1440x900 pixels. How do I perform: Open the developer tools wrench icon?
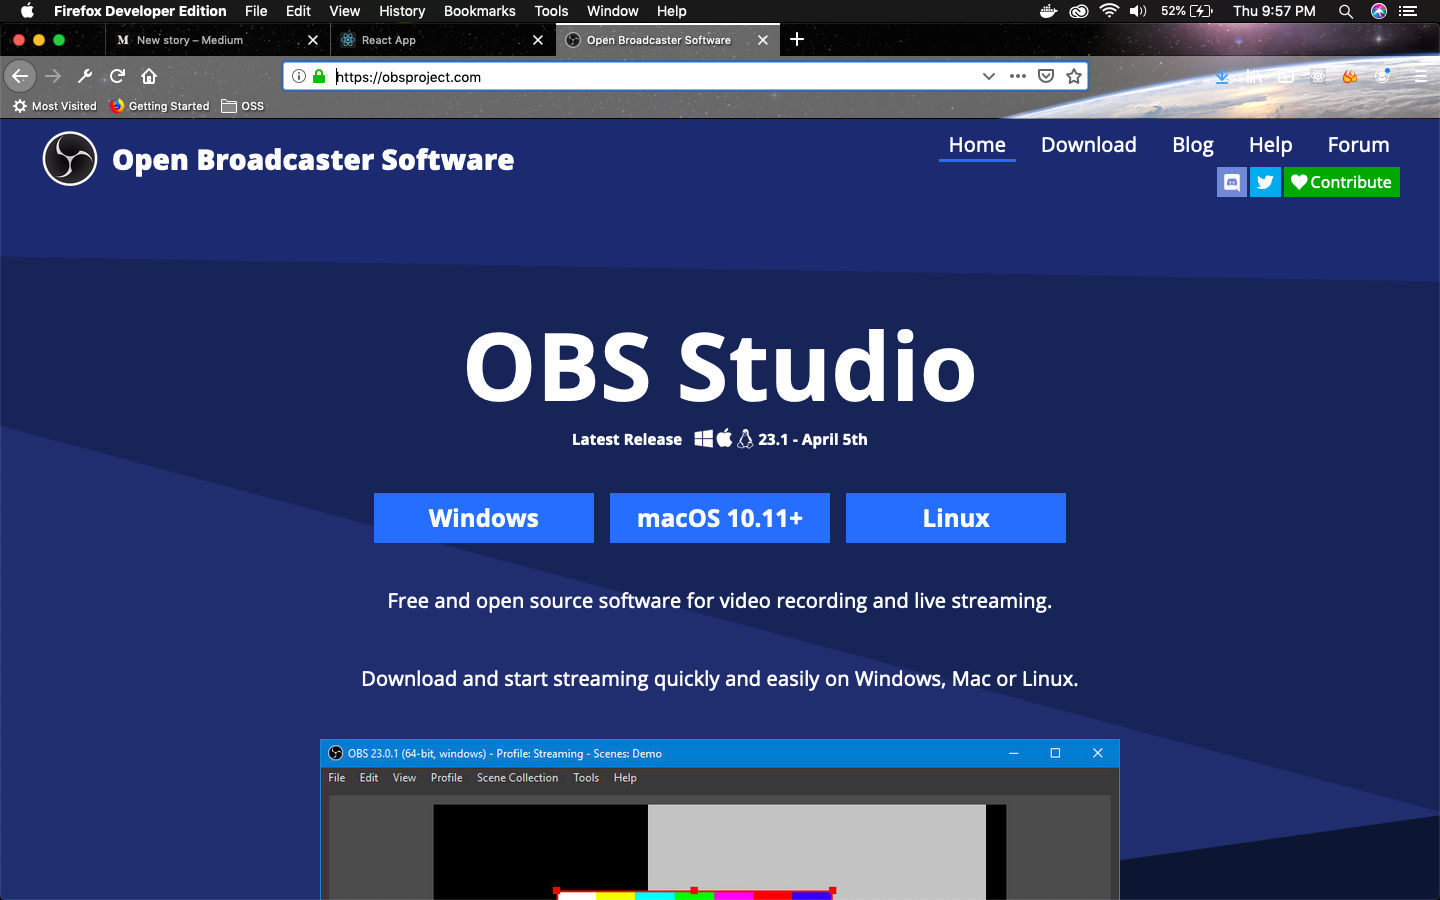[85, 76]
